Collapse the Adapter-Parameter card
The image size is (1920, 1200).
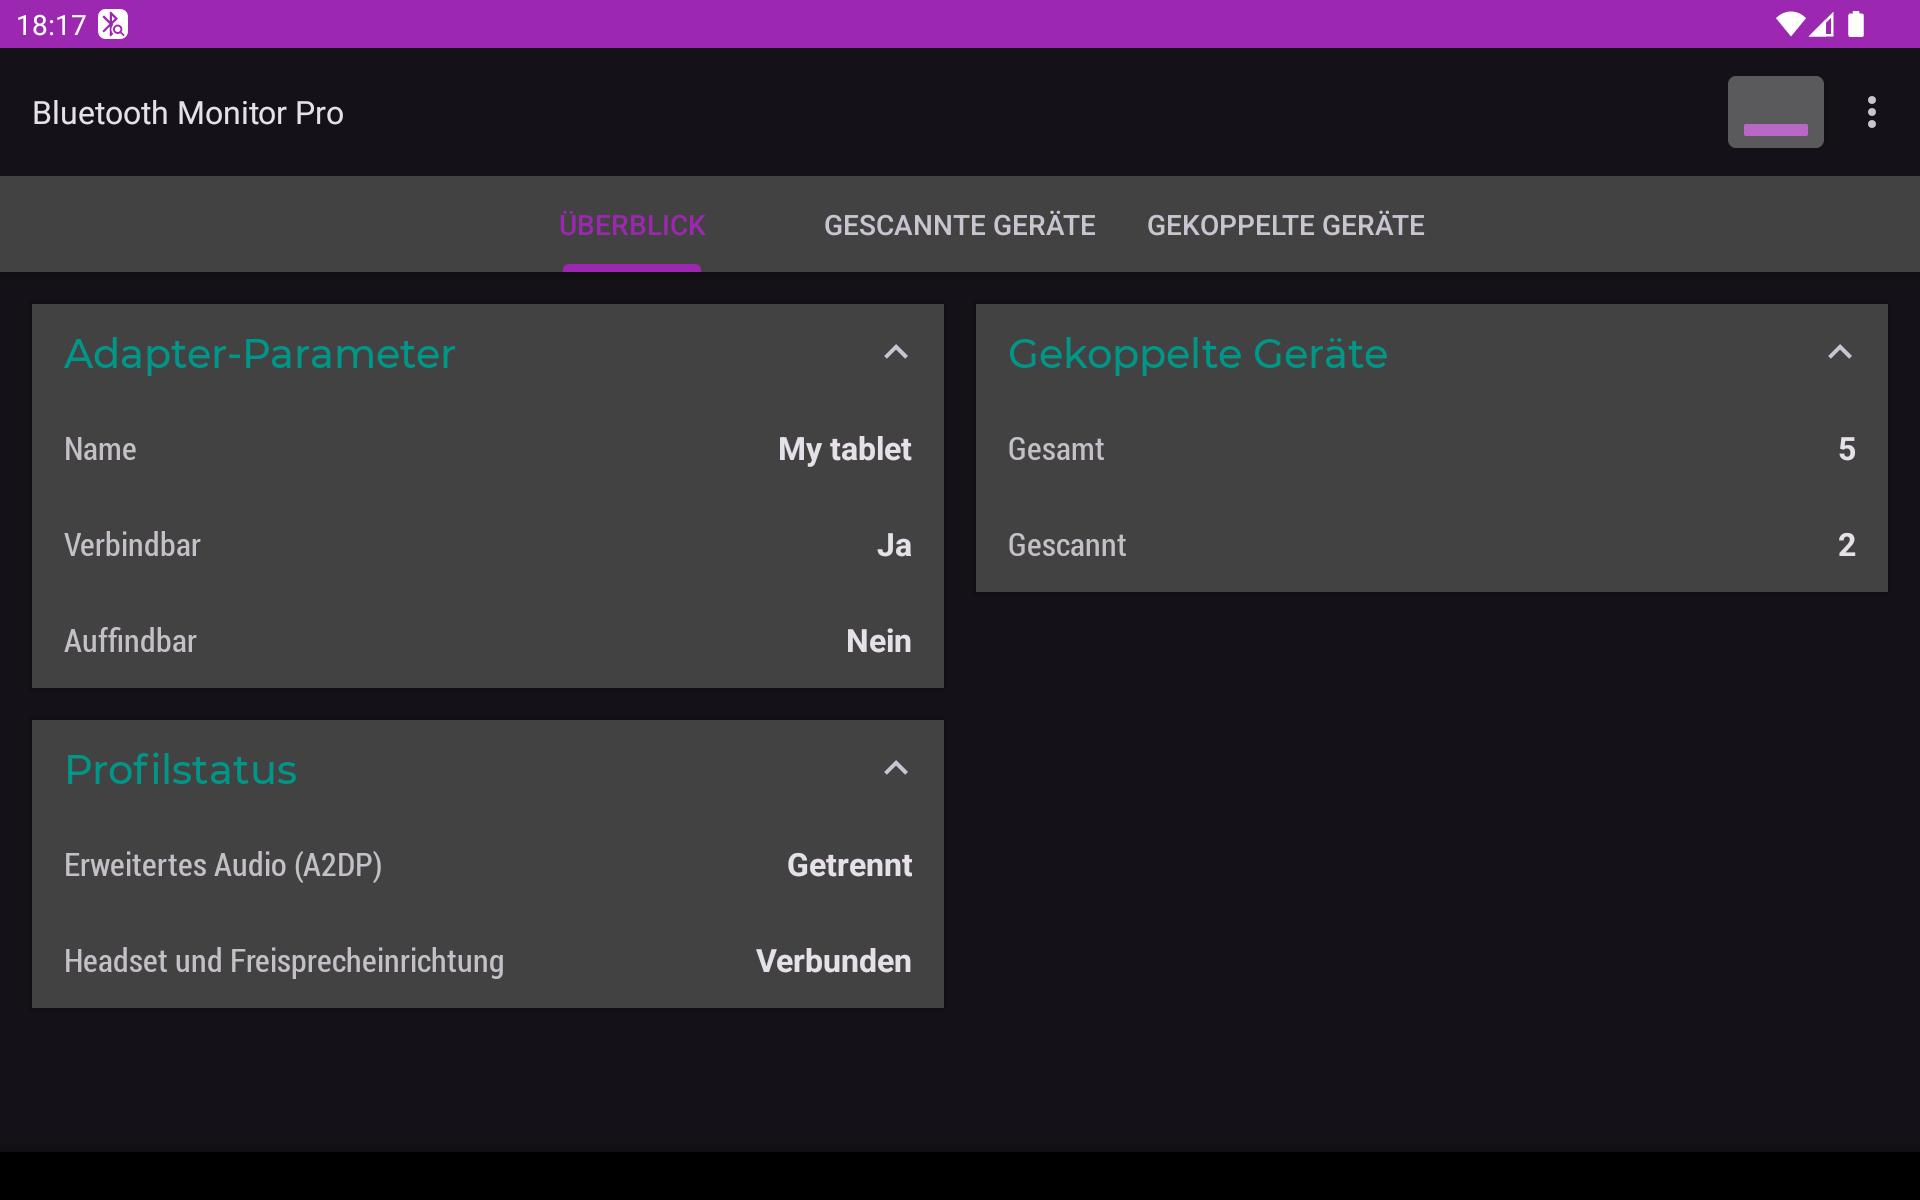(896, 352)
